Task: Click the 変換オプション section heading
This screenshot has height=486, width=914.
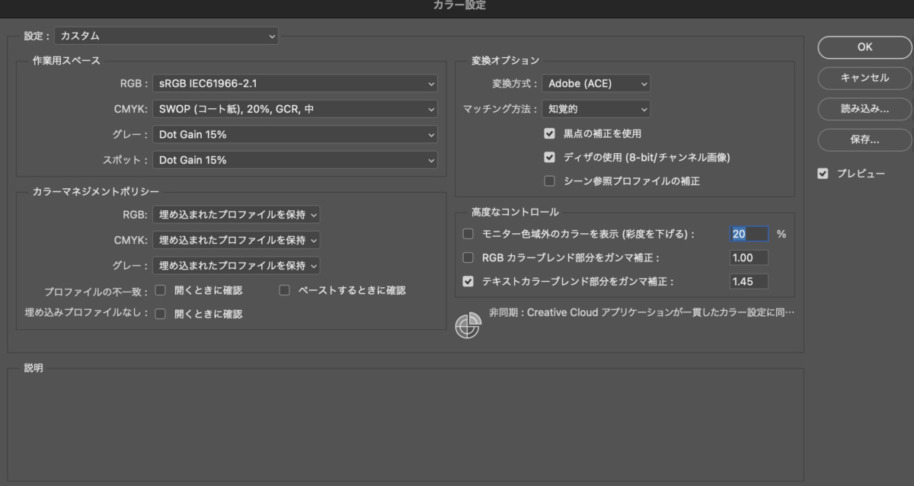Action: pyautogui.click(x=505, y=61)
